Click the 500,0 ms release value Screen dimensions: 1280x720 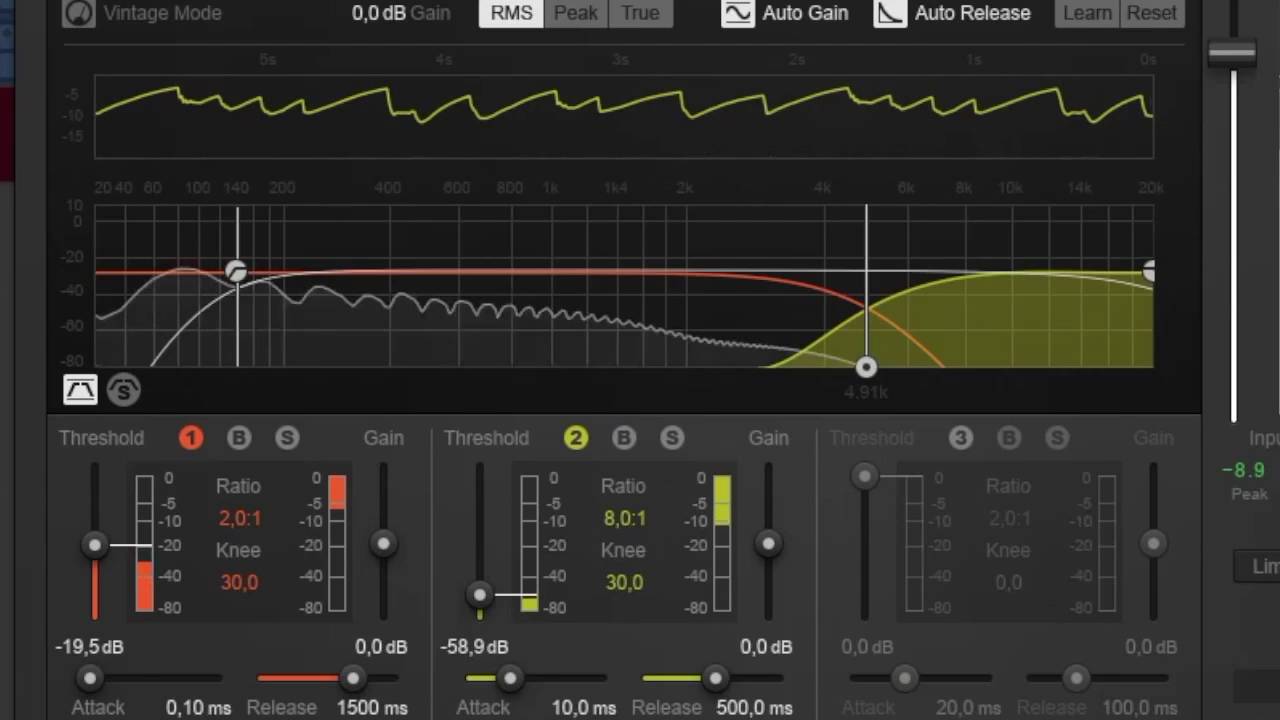[754, 708]
